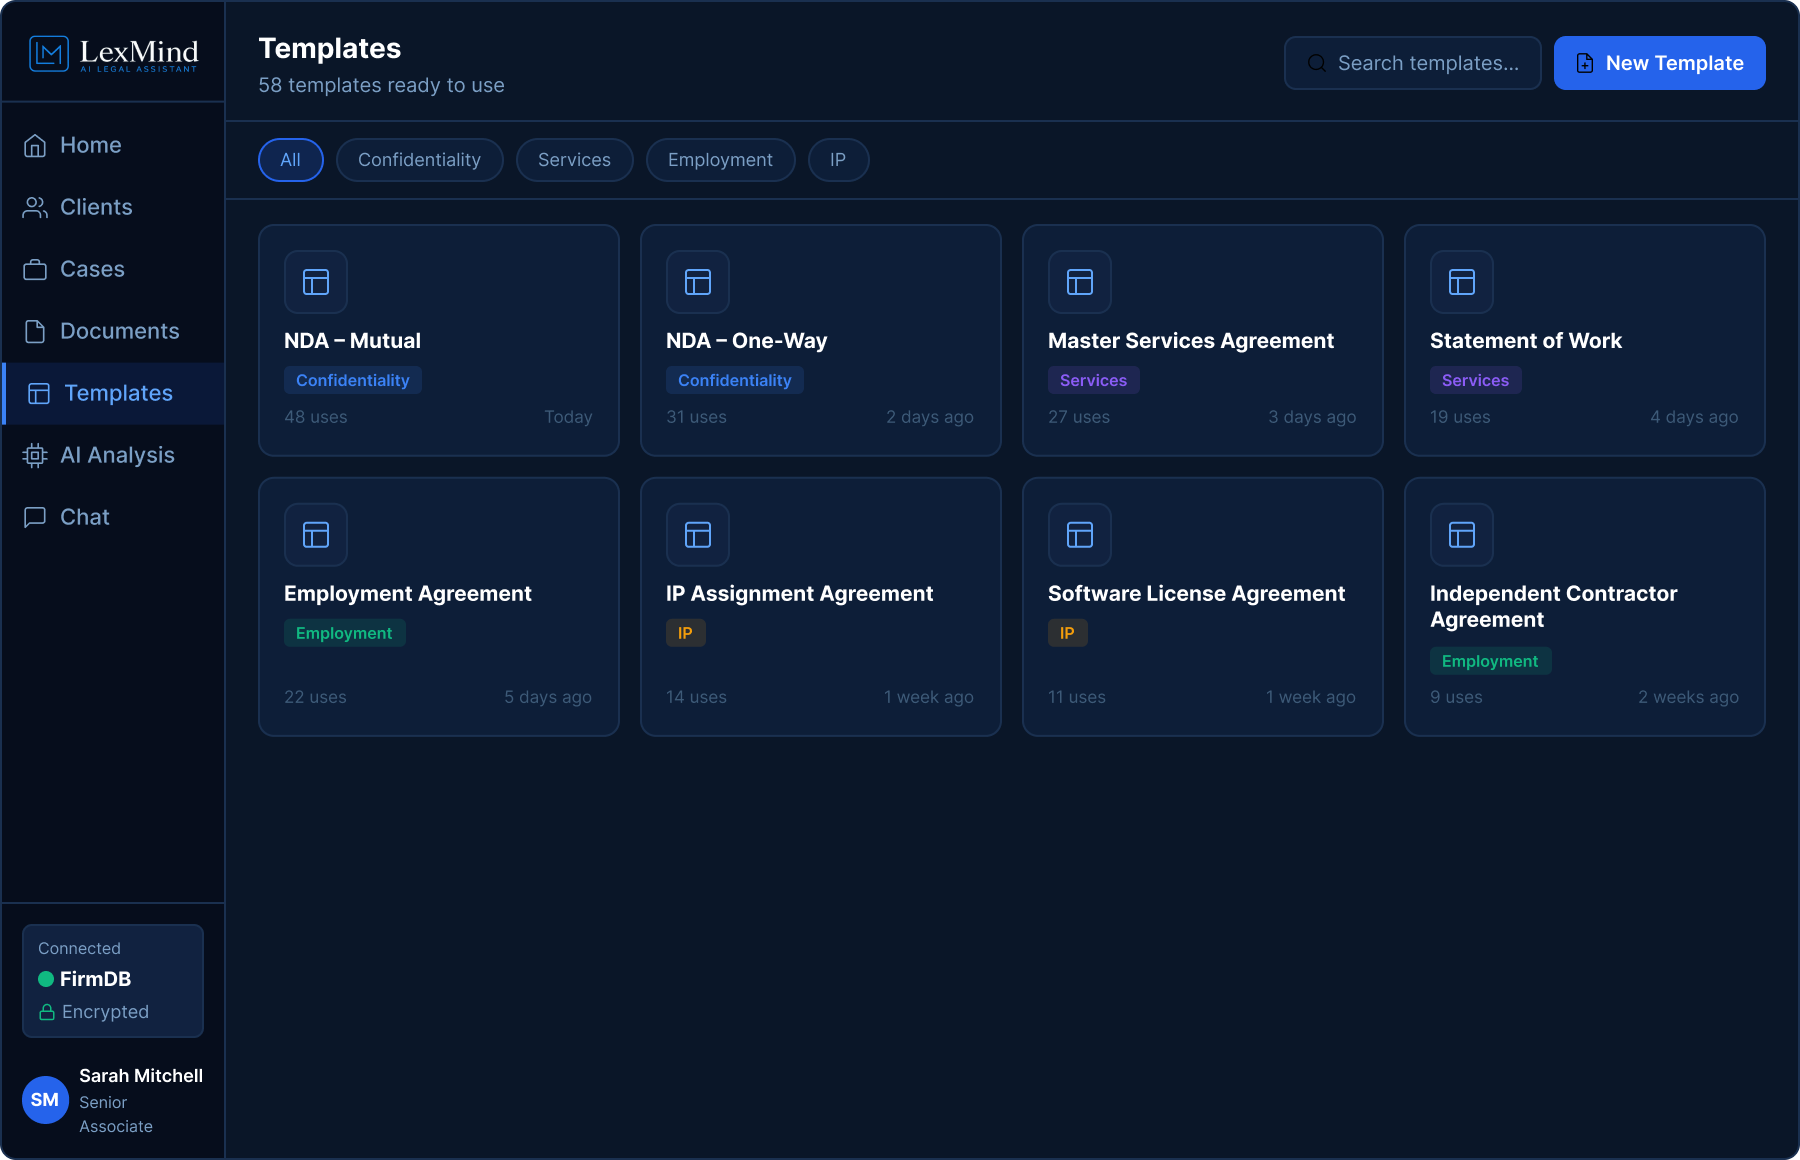Click the NDA – One-Way template icon
The image size is (1800, 1160).
pos(698,282)
